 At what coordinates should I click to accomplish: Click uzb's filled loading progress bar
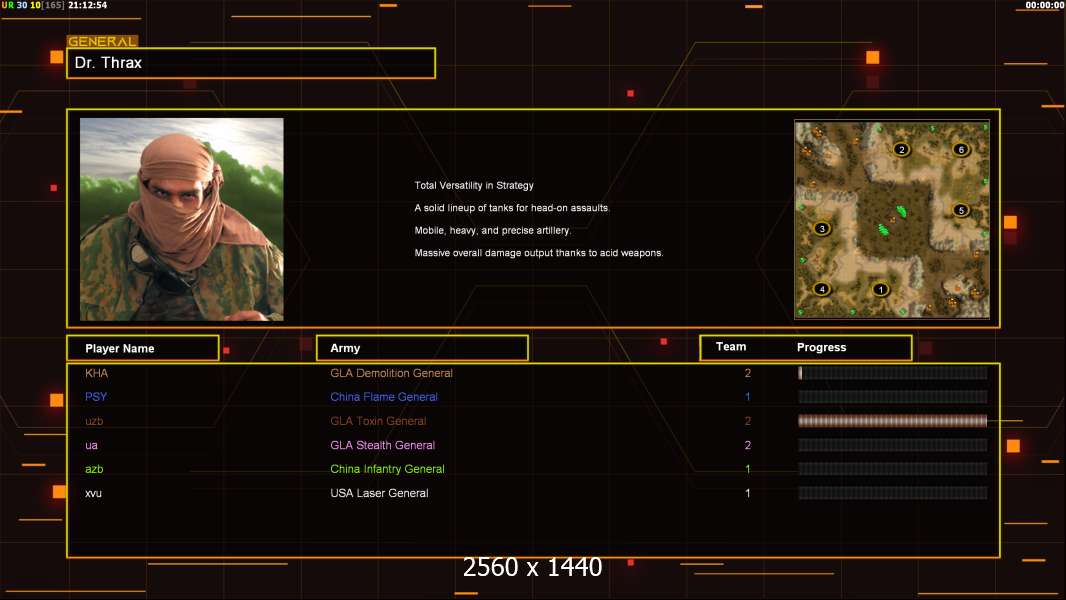892,421
